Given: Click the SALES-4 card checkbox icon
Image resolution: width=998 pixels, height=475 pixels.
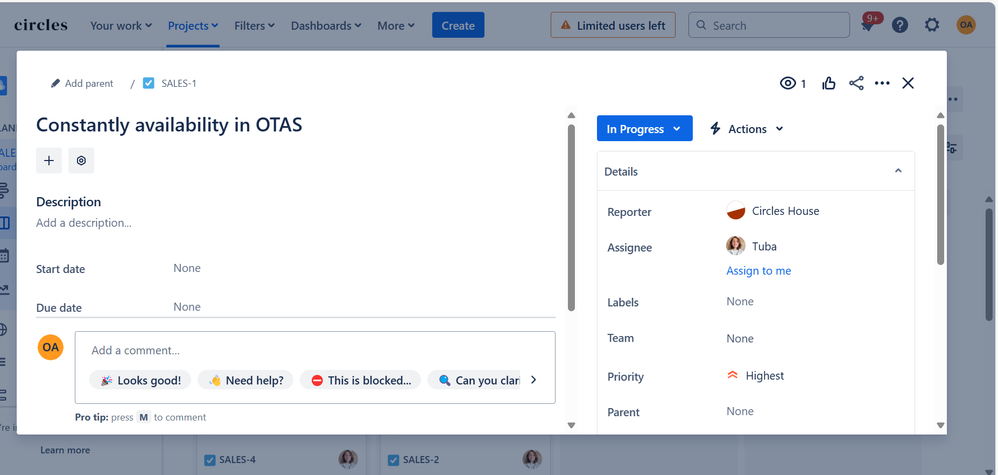Looking at the screenshot, I should click(x=209, y=460).
